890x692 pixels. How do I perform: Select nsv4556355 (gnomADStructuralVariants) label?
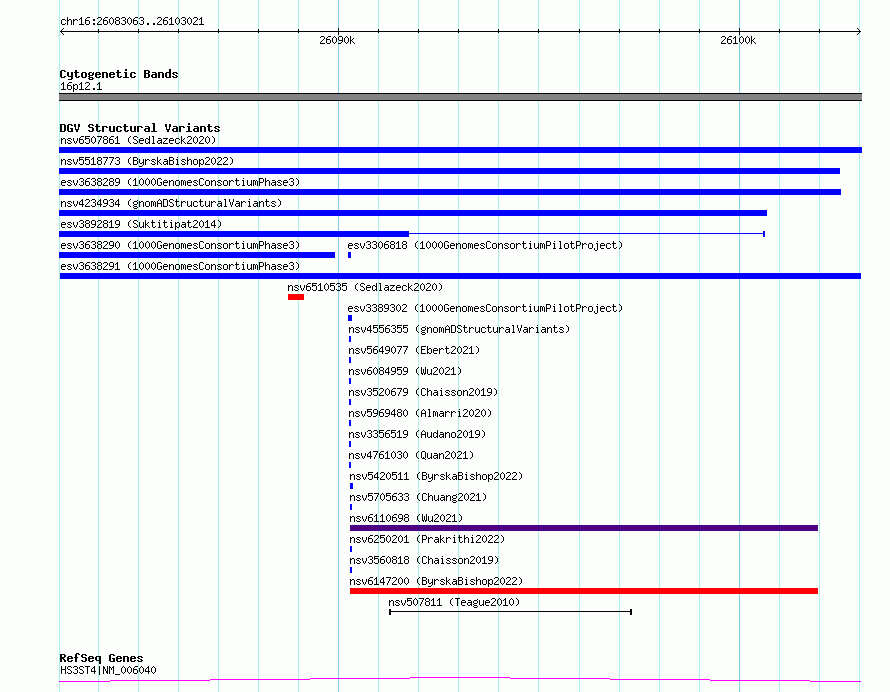pyautogui.click(x=459, y=329)
